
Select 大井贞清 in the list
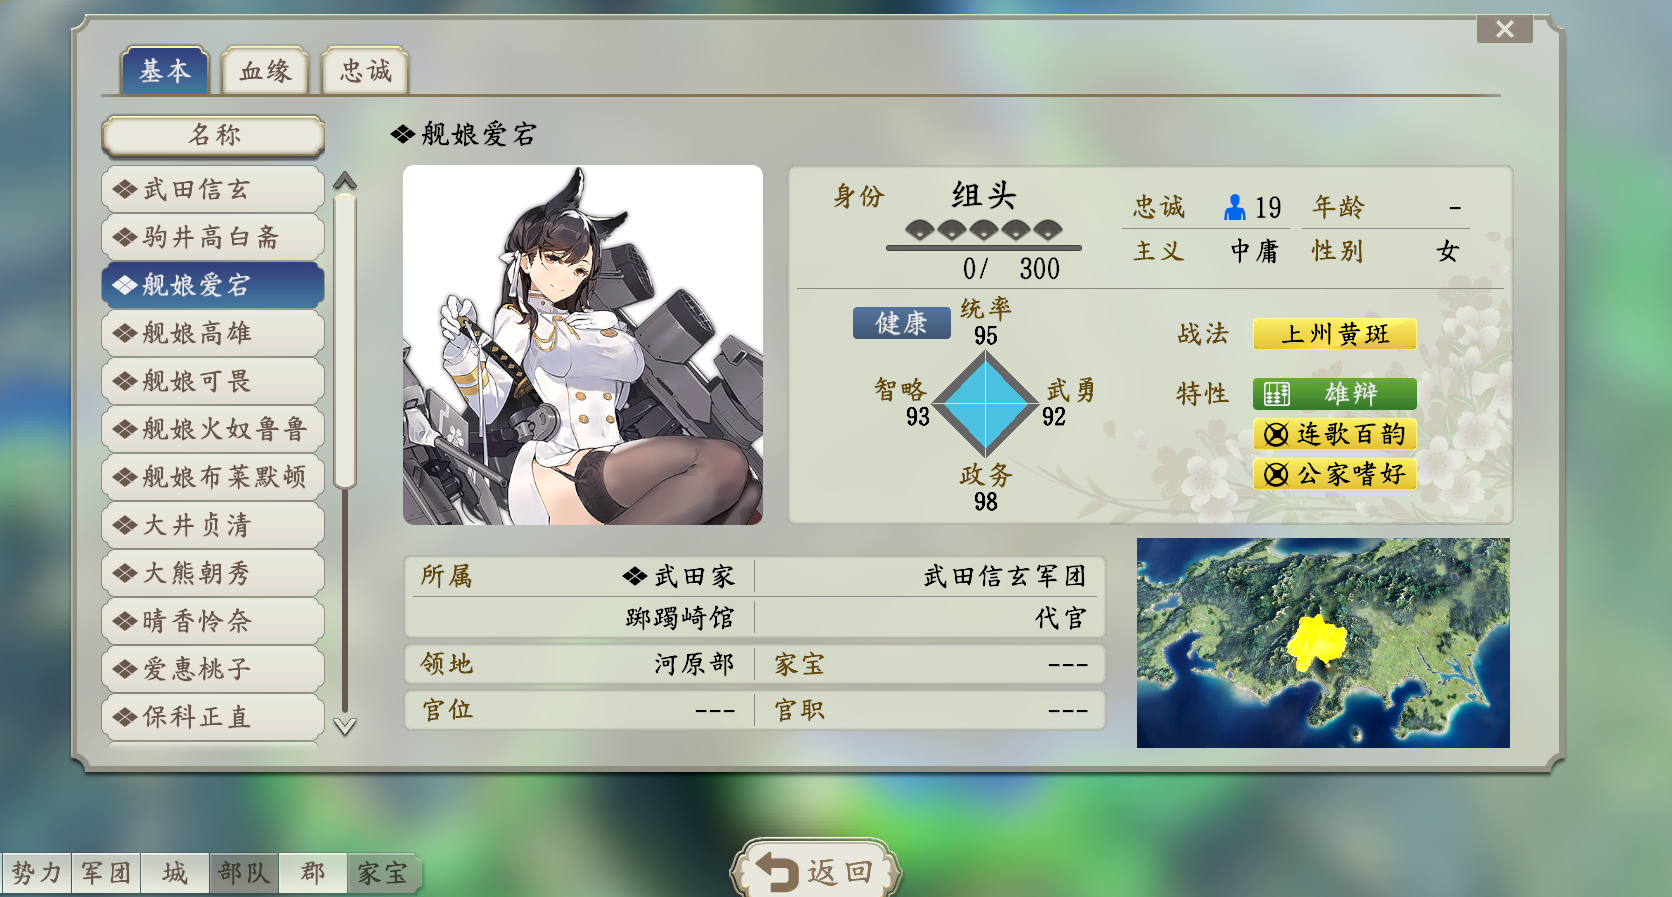click(x=213, y=525)
